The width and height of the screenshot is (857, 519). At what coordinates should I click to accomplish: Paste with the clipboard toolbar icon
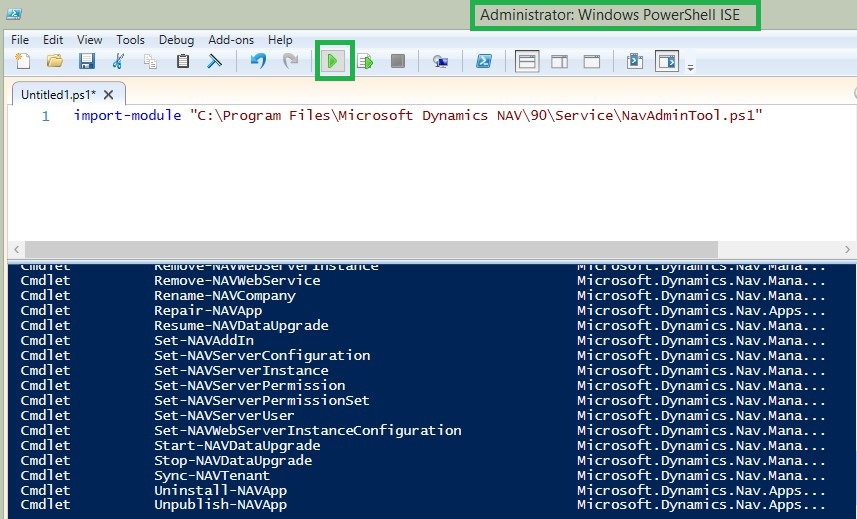[183, 61]
